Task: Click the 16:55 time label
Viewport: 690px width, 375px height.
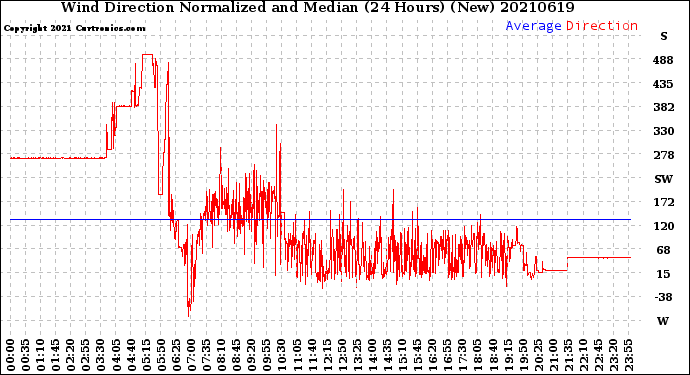Action: click(x=448, y=355)
